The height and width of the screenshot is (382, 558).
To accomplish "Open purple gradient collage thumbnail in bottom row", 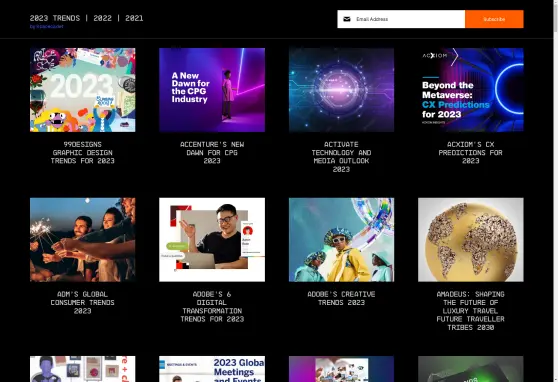I will click(x=341, y=369).
